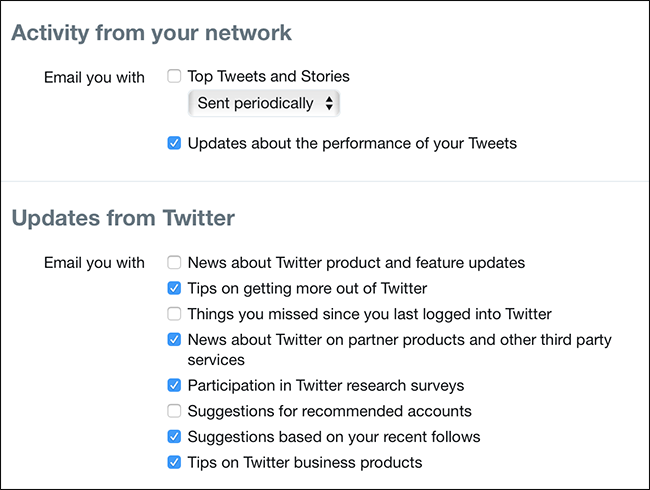Uncheck Participation in Twitter research surveys

175,385
